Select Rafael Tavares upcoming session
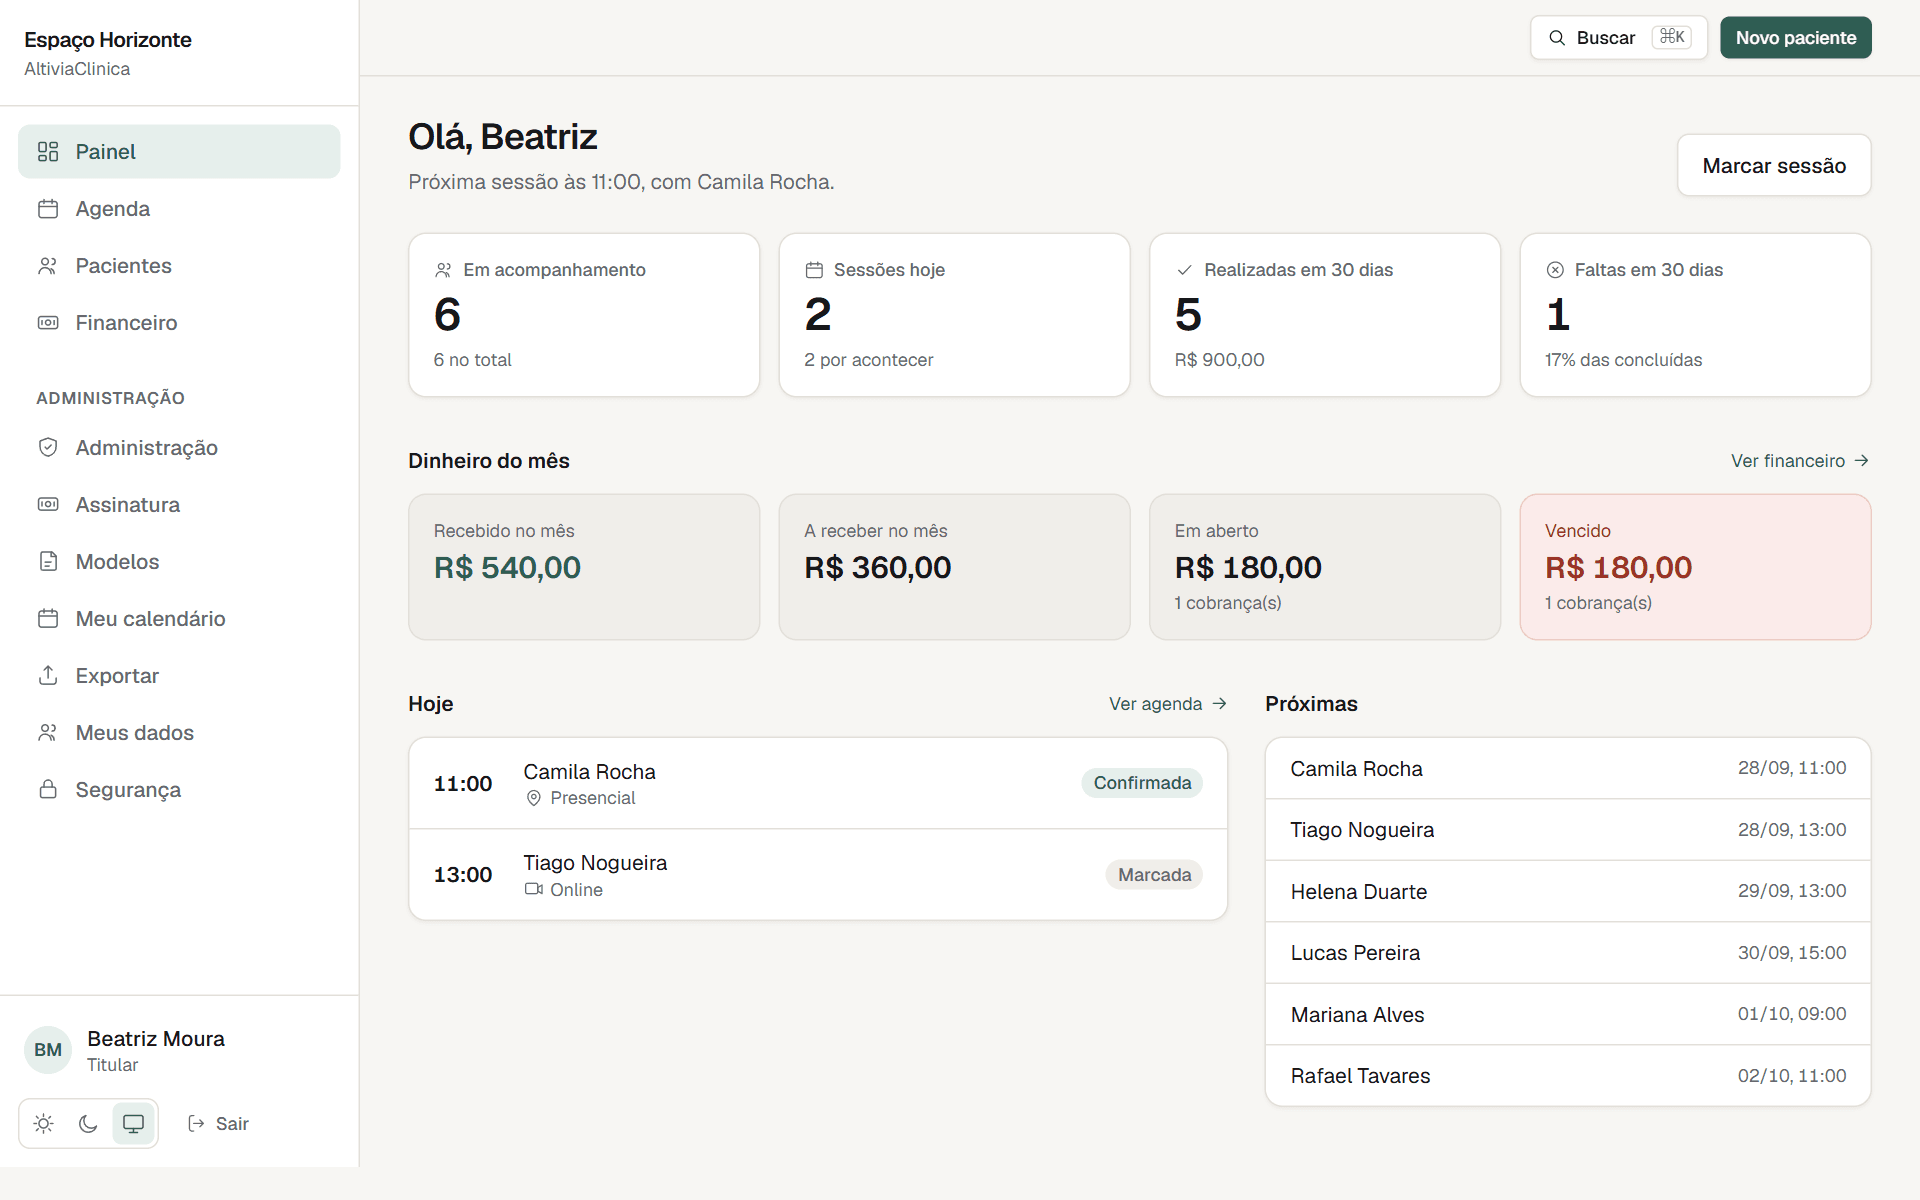The image size is (1920, 1200). coord(1568,1076)
